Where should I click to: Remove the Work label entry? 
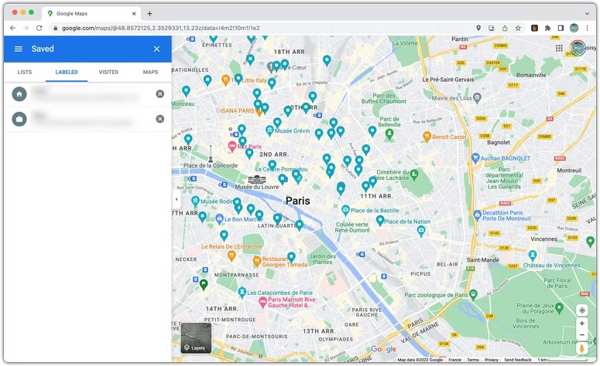tap(160, 119)
